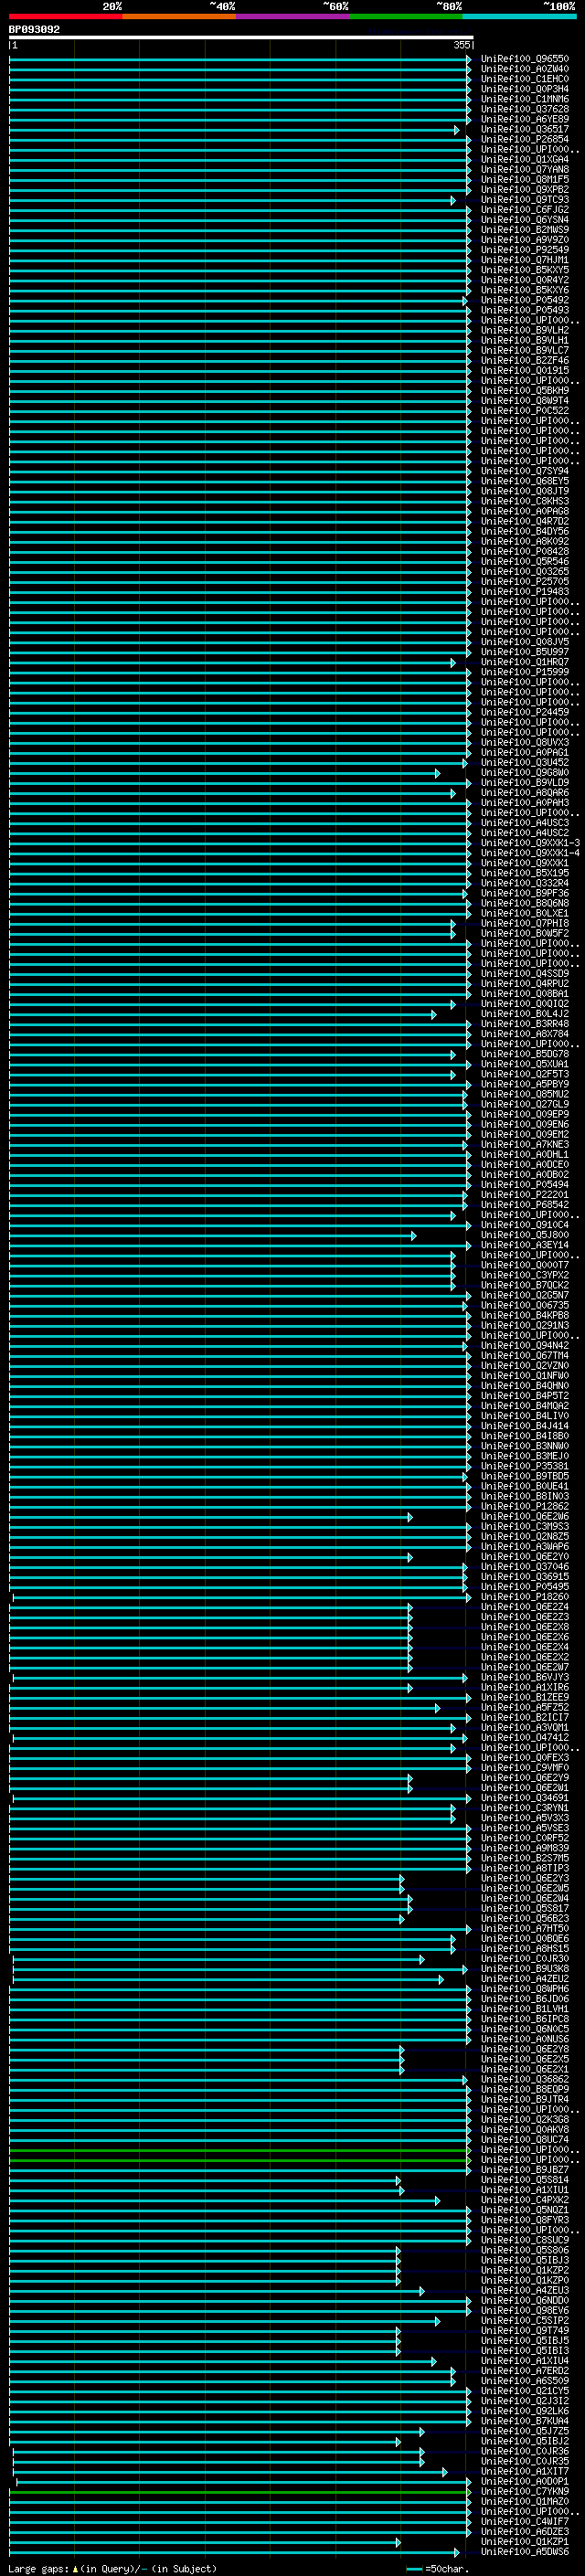Screen dimensions: 585x2576
Task: Select the UniRef100_Q6E2W6 hit label
Action: [x=524, y=1517]
